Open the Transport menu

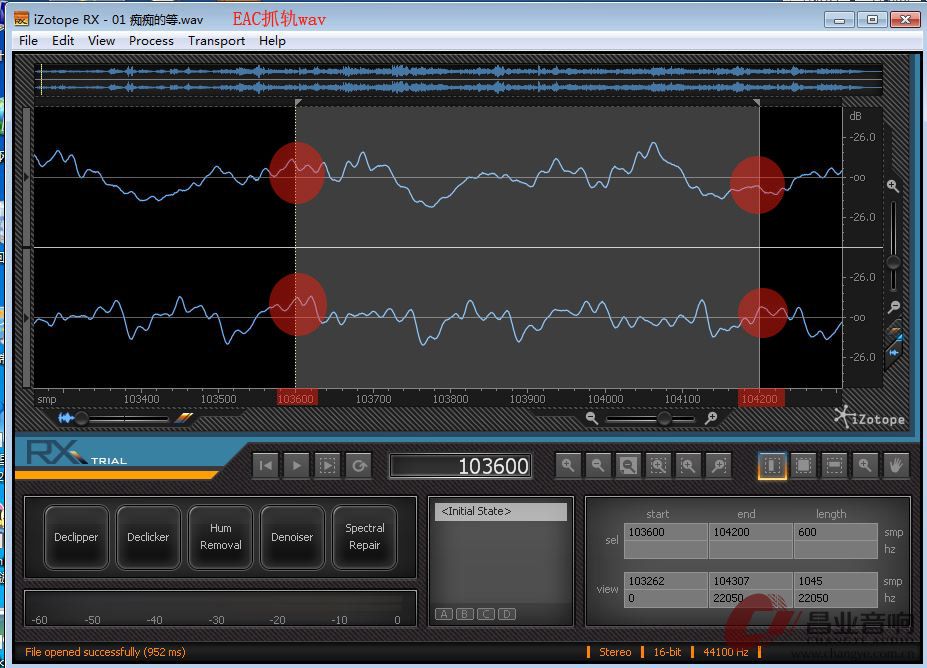[x=216, y=41]
